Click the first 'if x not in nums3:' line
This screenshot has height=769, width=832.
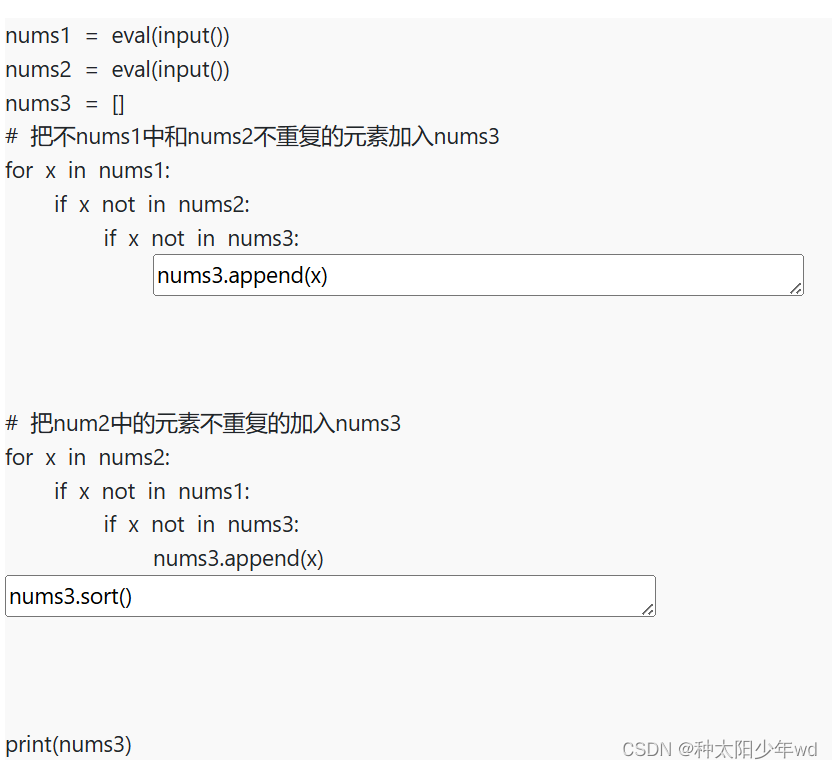tap(201, 239)
